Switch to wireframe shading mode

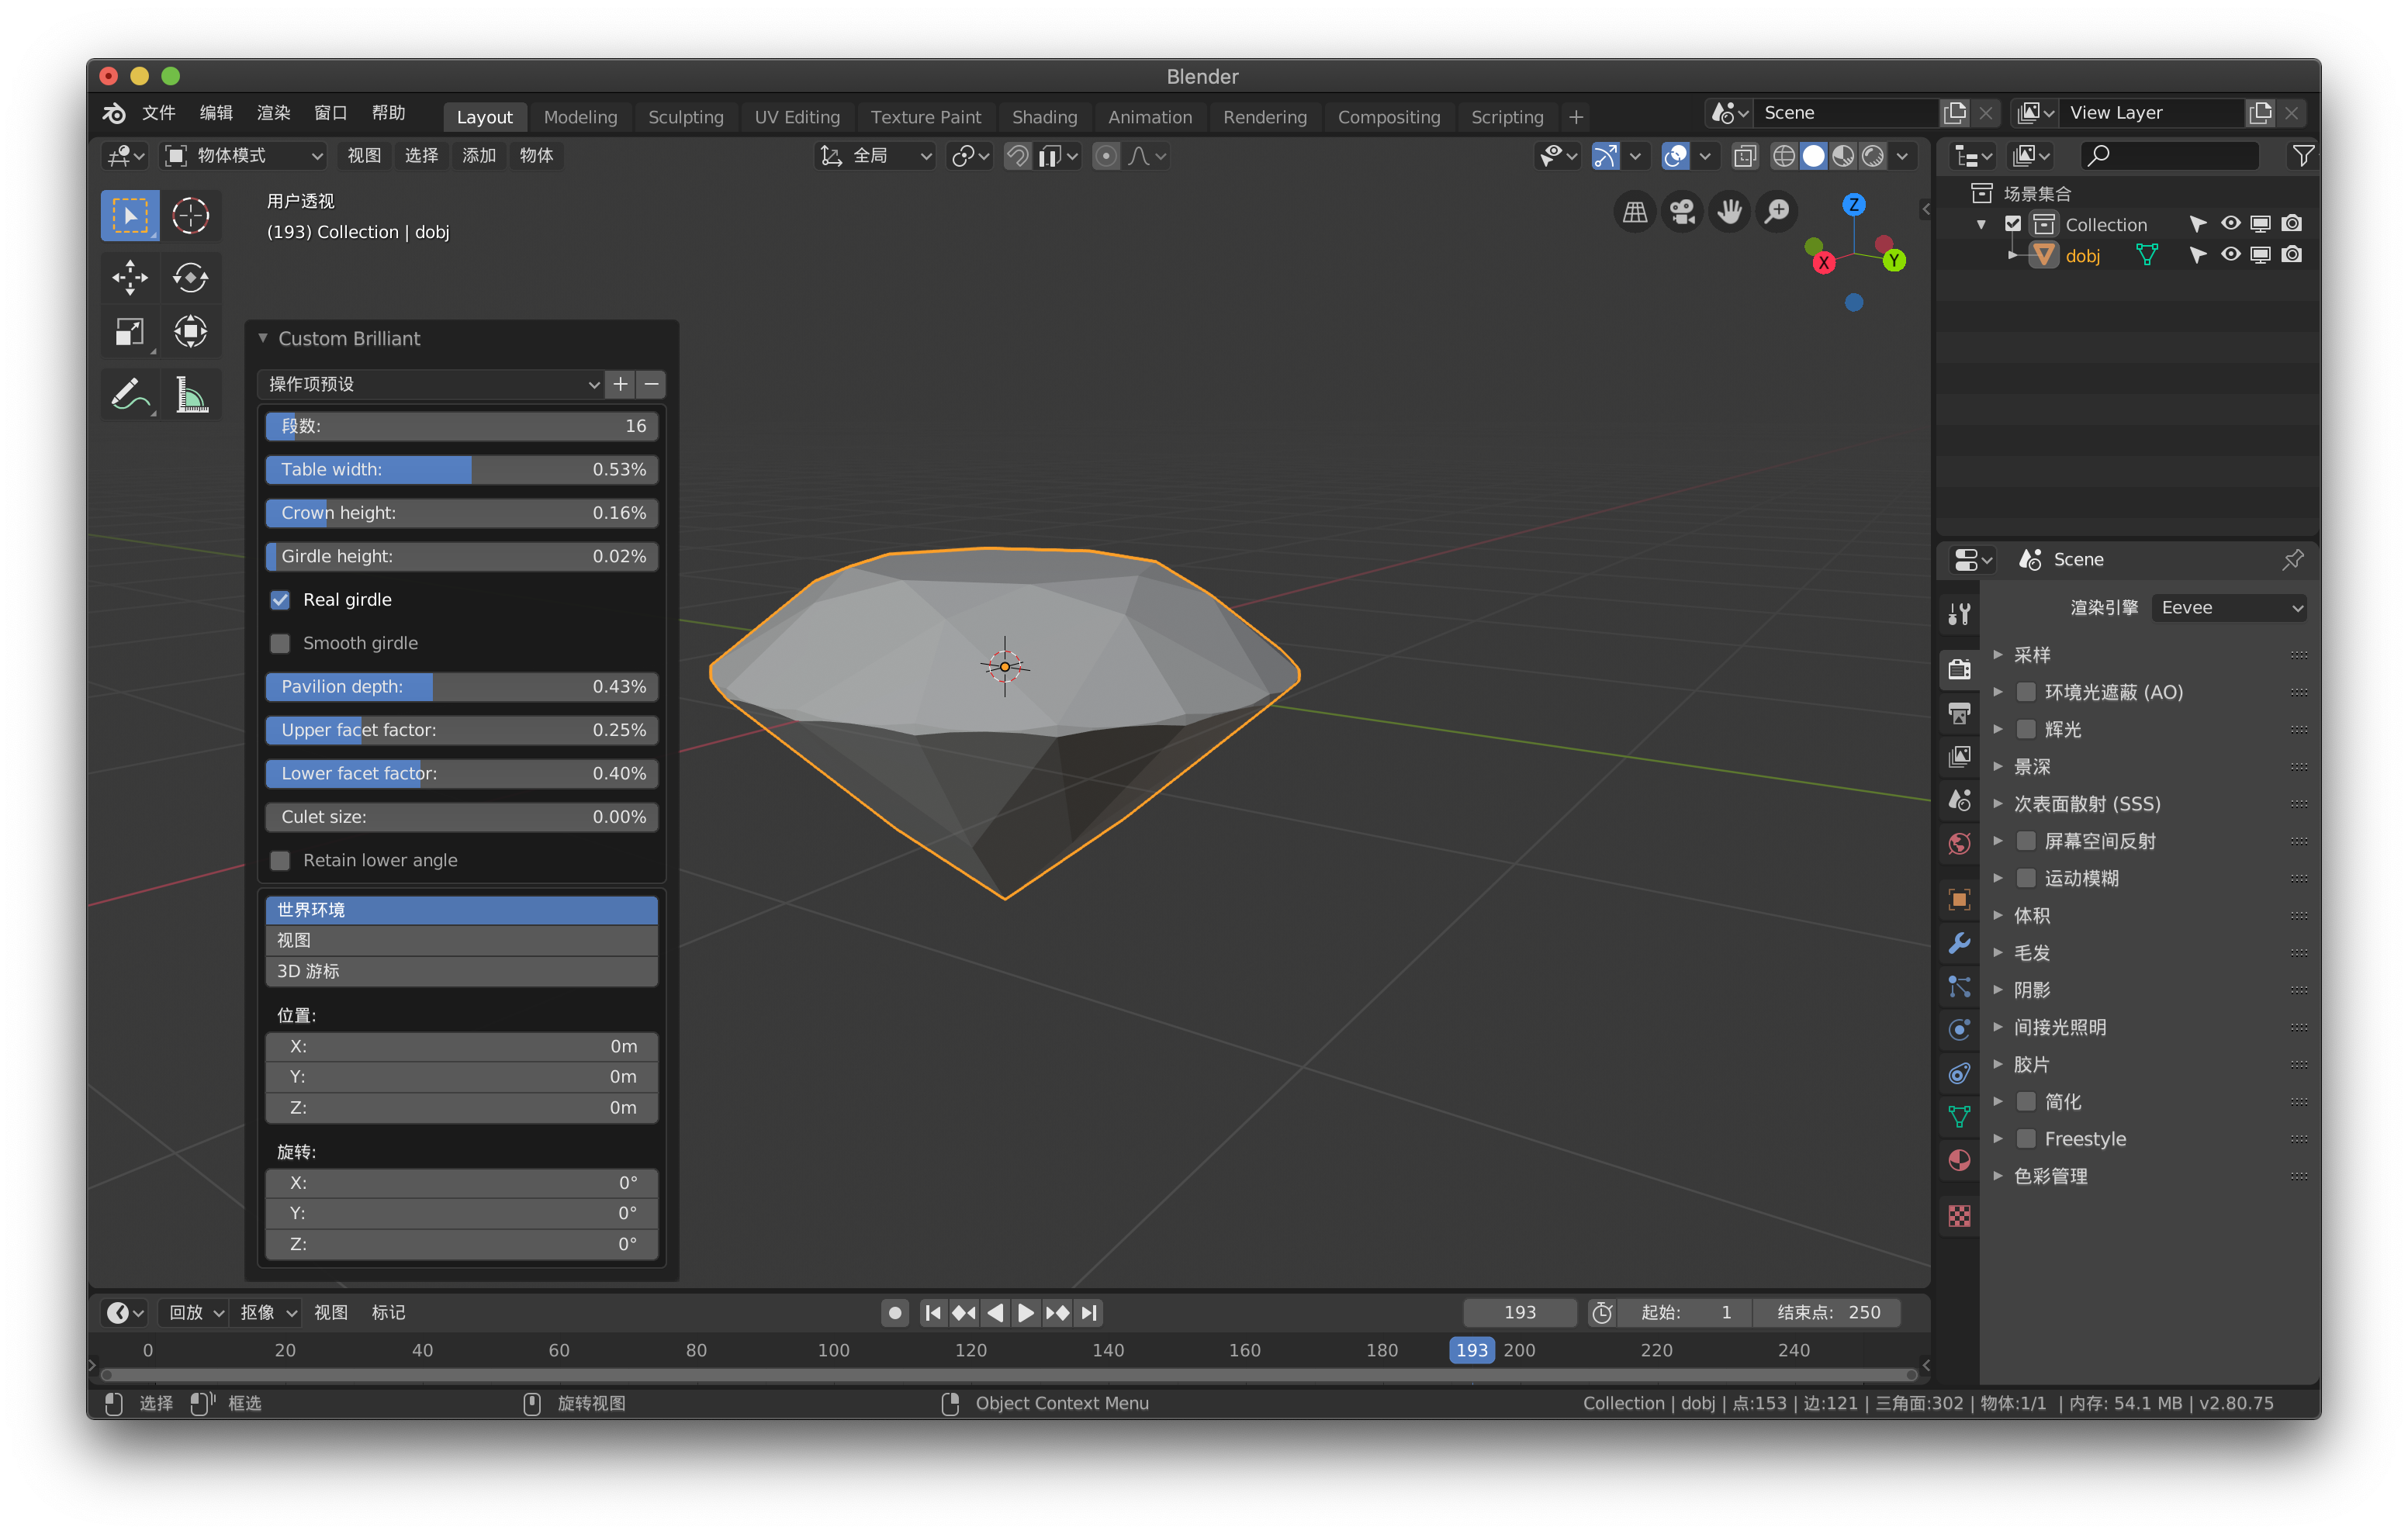click(1783, 156)
